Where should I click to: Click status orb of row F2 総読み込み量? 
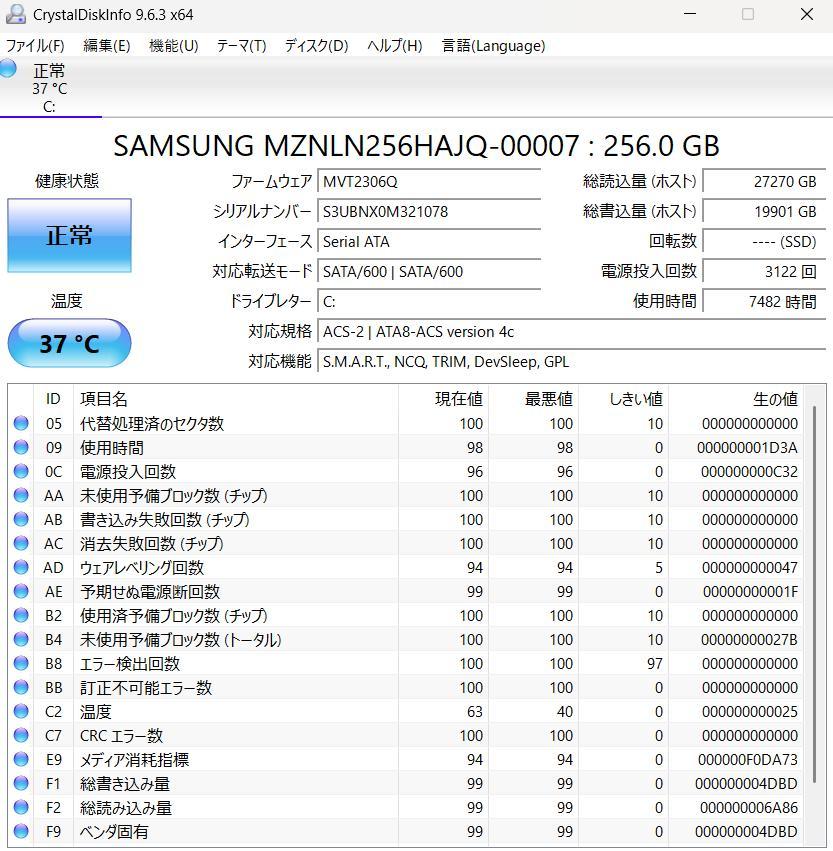21,807
